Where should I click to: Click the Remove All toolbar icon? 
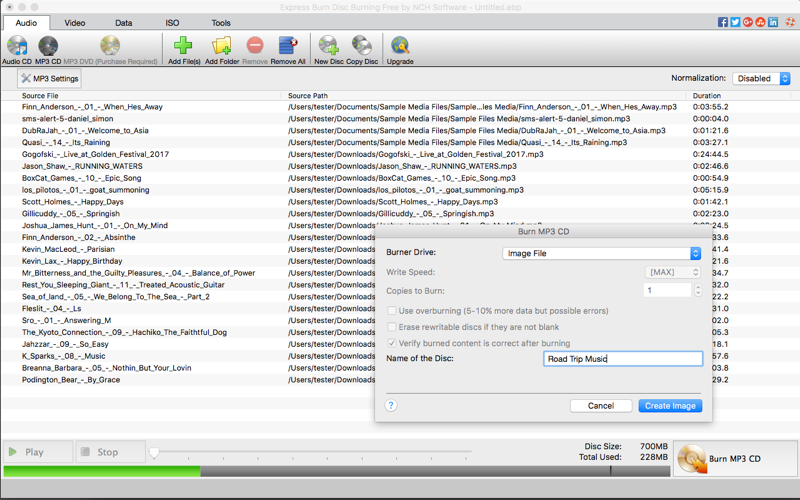tap(288, 47)
